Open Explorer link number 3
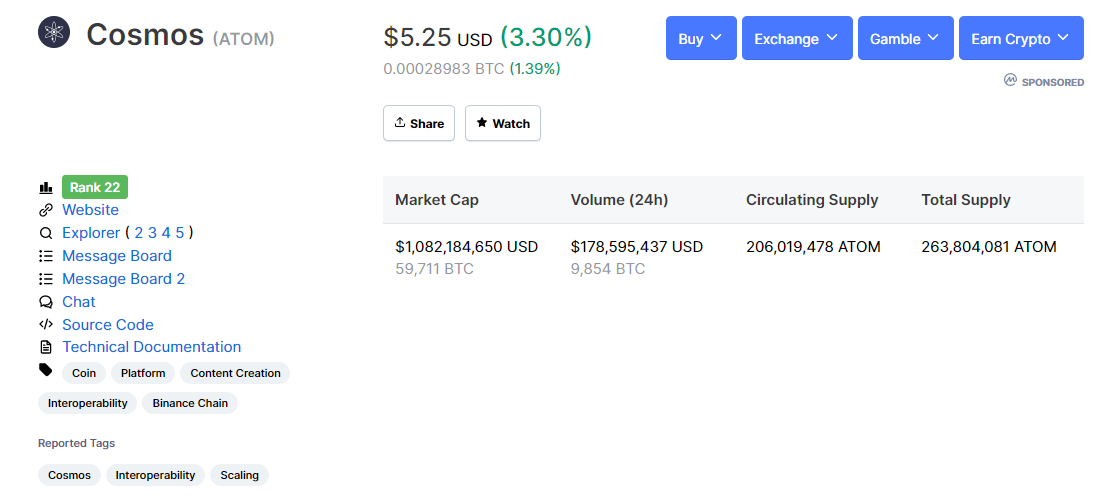The height and width of the screenshot is (498, 1109). pyautogui.click(x=152, y=233)
